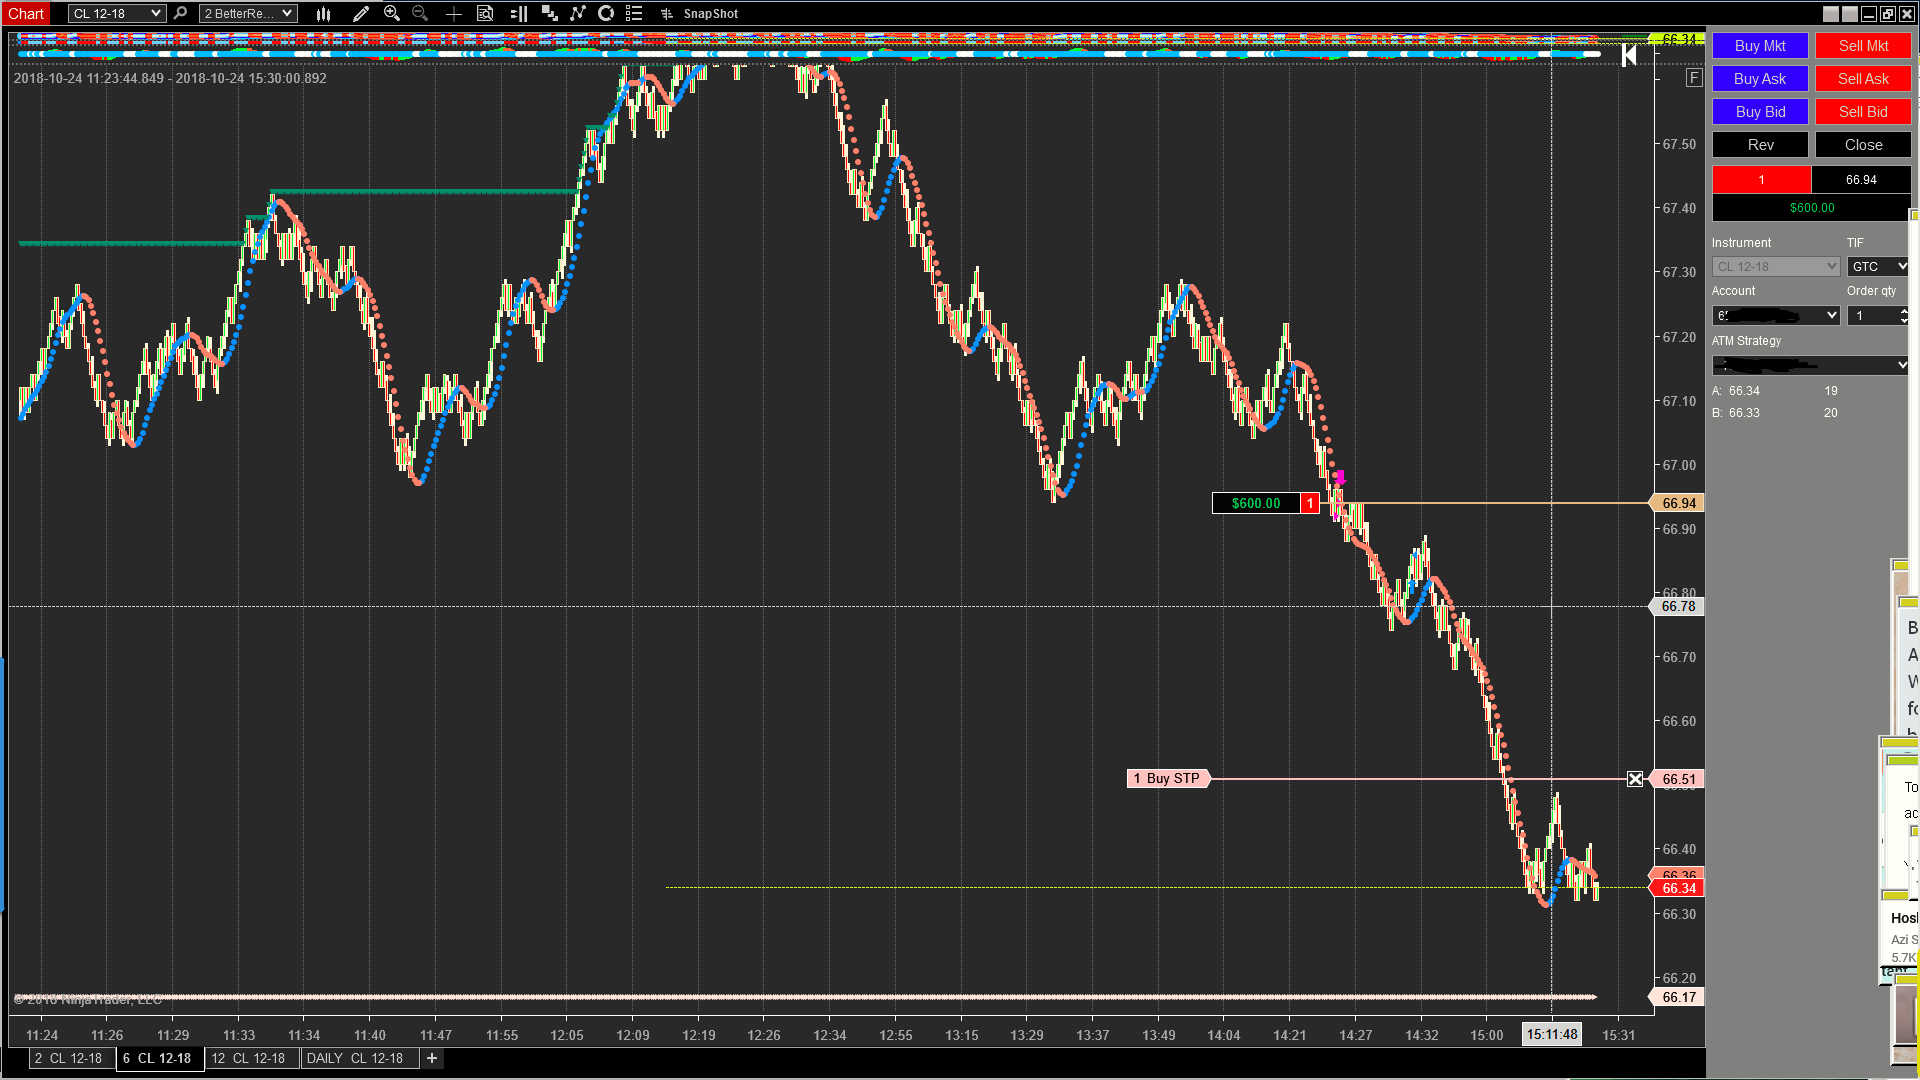Click the 66.78 cursor price marker
The height and width of the screenshot is (1080, 1920).
coord(1679,606)
